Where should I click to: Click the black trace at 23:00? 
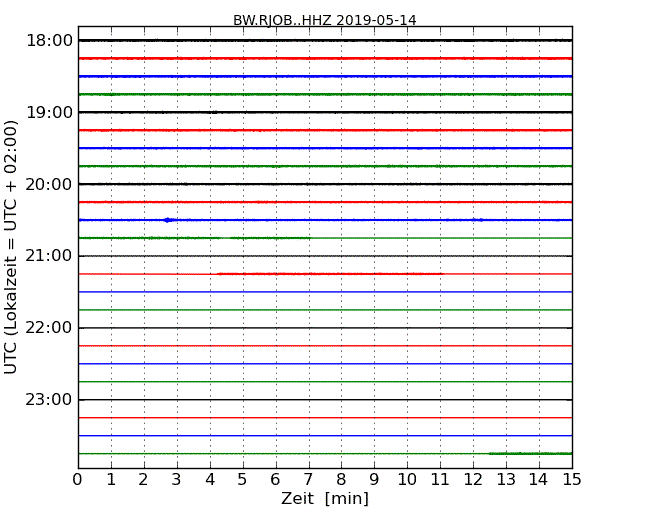coord(325,400)
